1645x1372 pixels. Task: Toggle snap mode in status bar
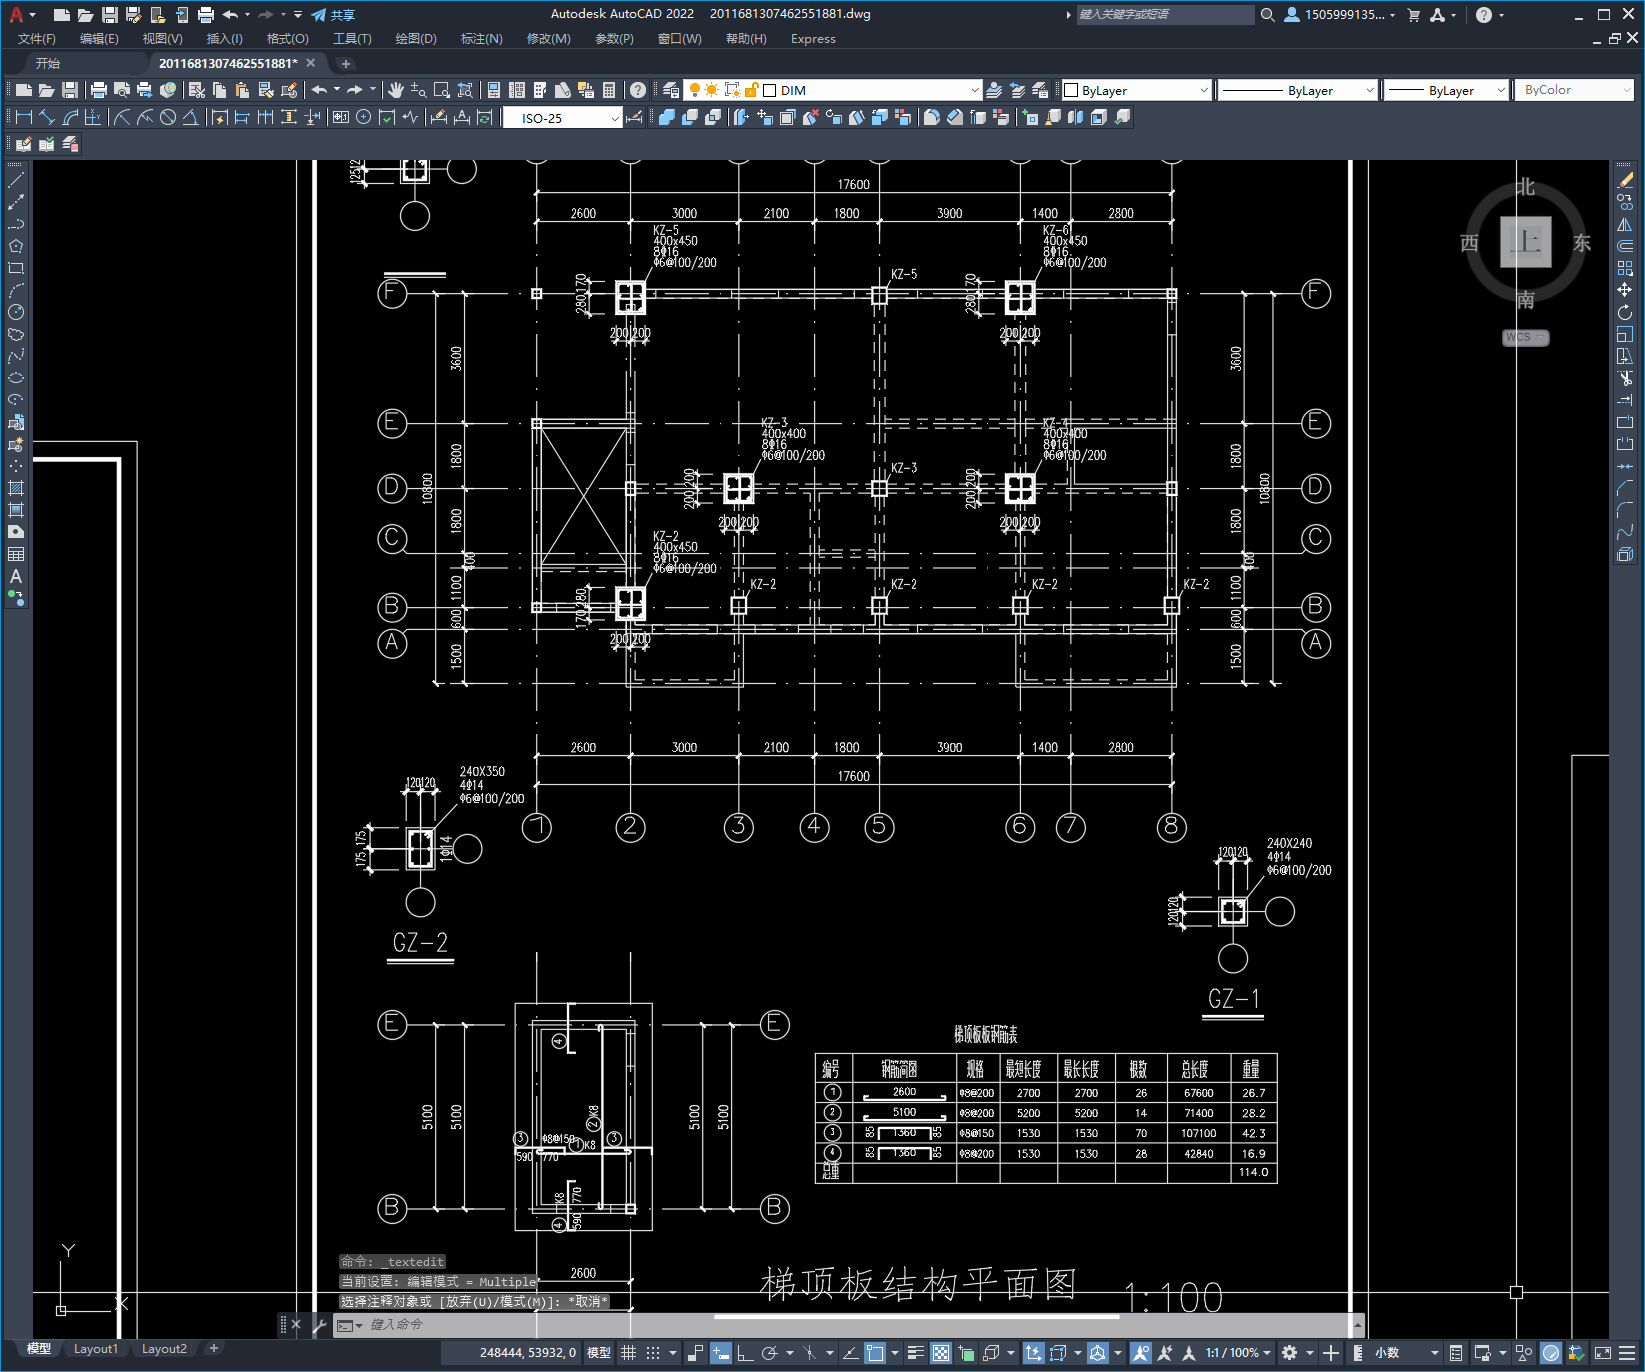pos(653,1353)
